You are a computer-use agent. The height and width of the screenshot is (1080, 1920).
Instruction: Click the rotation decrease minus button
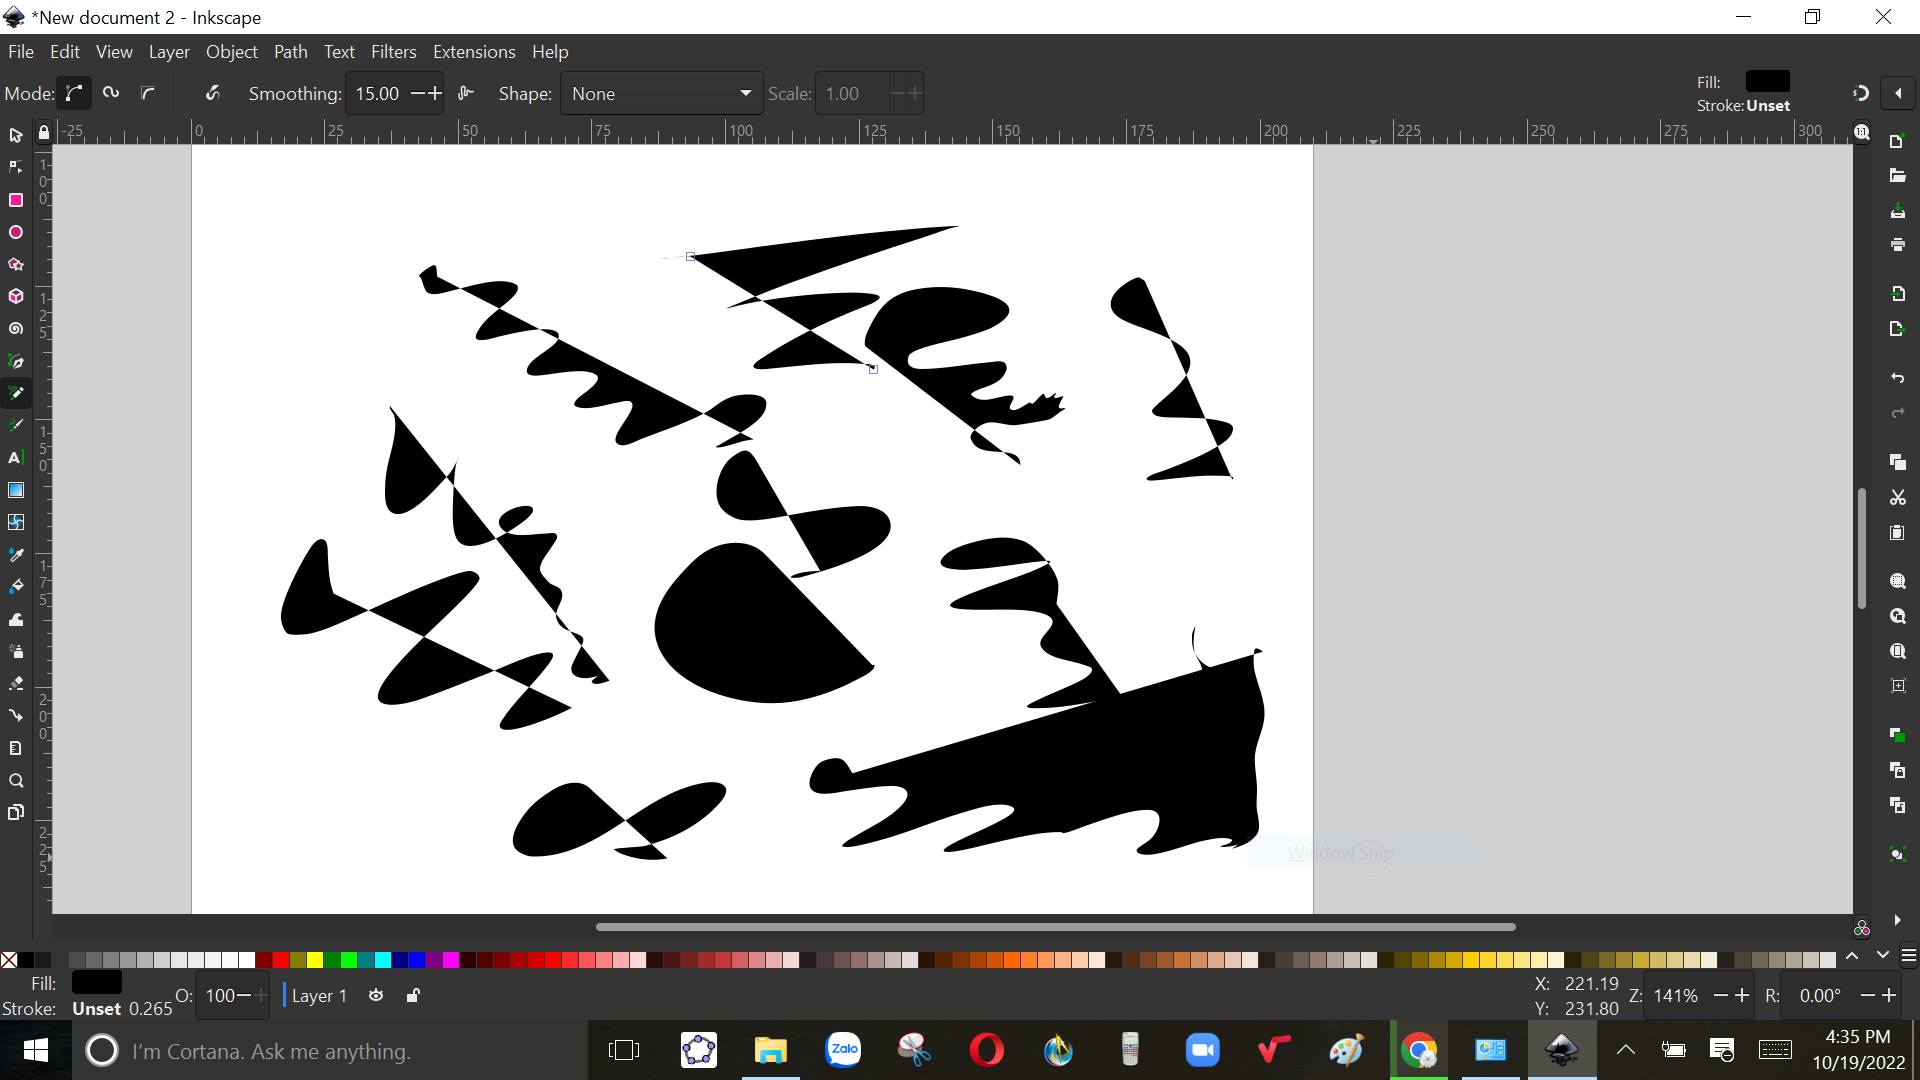[x=1867, y=995]
